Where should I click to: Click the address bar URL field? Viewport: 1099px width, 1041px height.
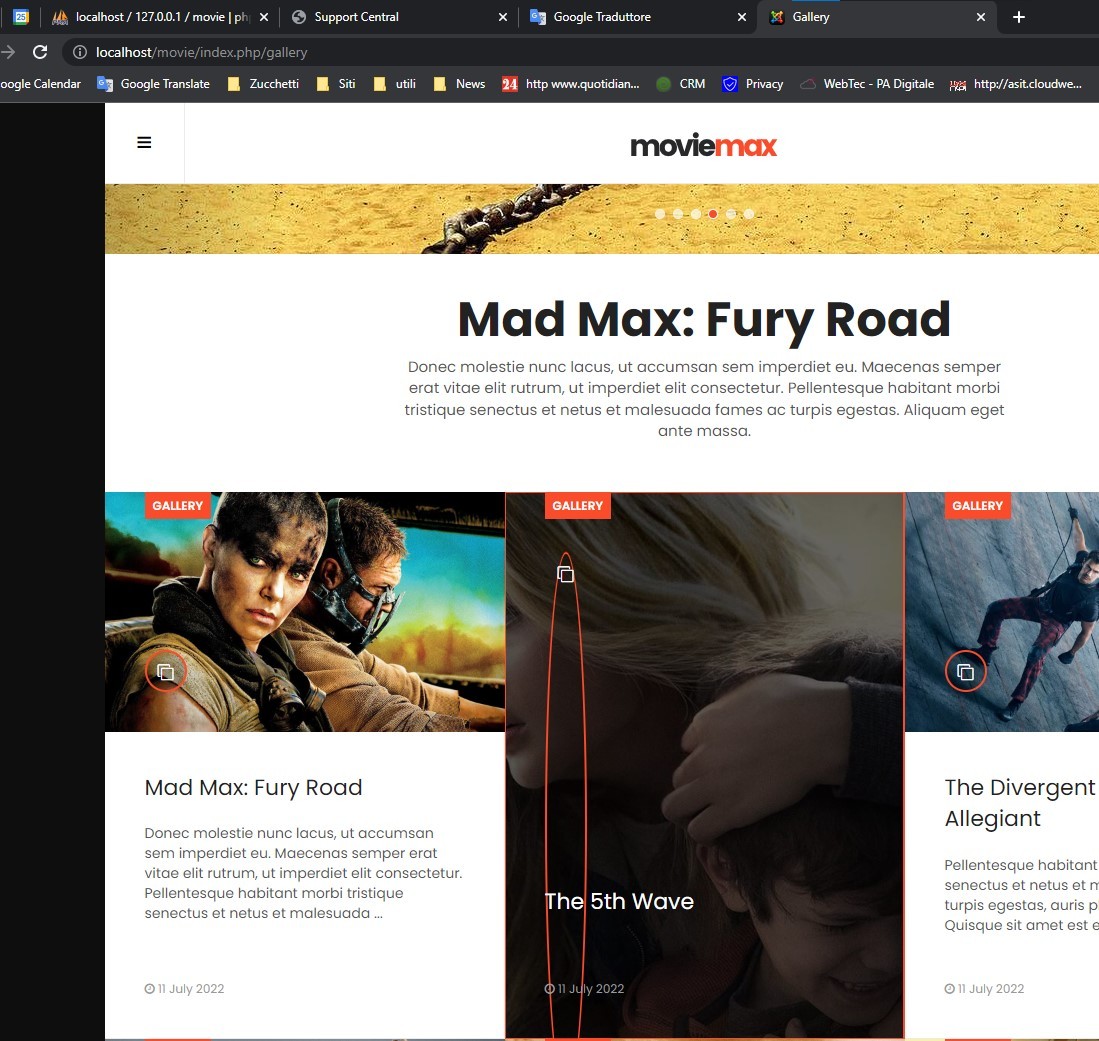(x=201, y=53)
